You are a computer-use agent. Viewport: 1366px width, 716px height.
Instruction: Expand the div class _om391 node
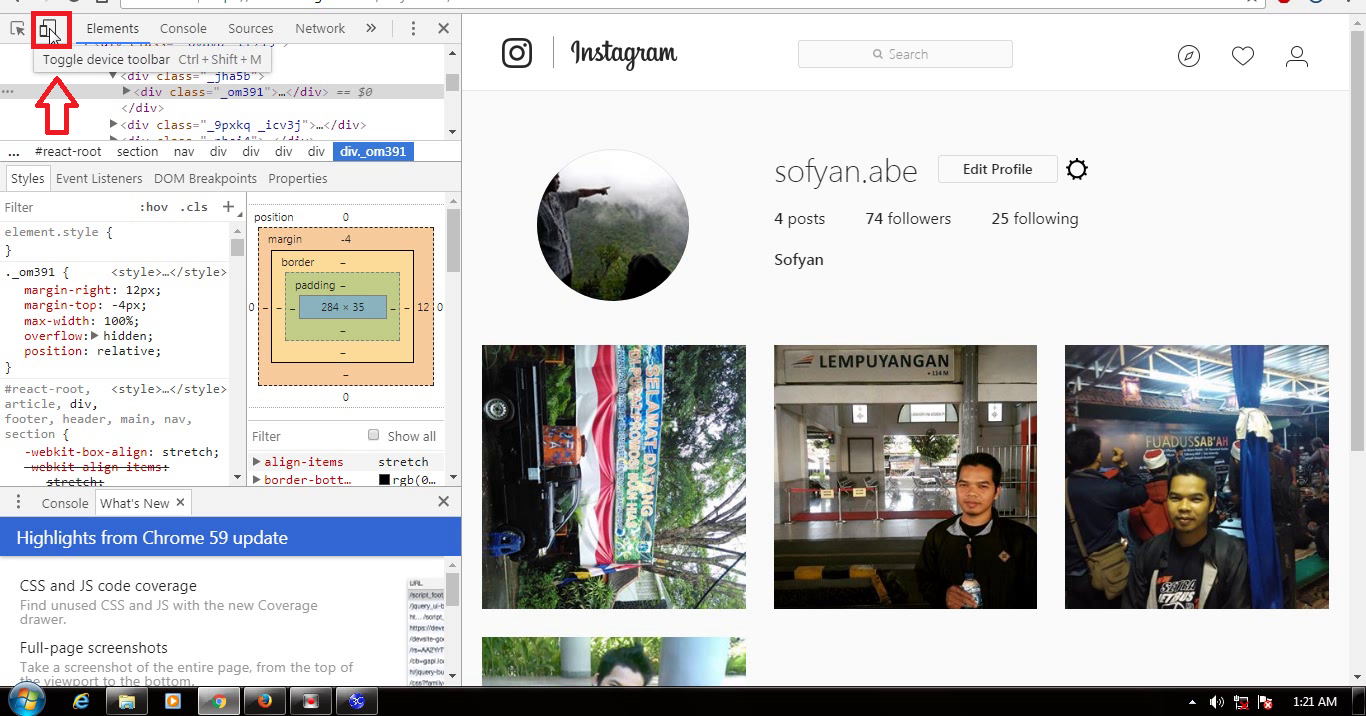click(x=127, y=92)
